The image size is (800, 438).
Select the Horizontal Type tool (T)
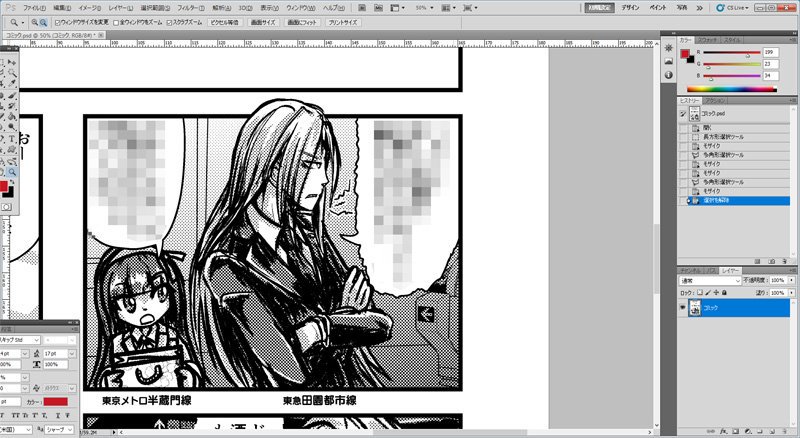[12, 138]
